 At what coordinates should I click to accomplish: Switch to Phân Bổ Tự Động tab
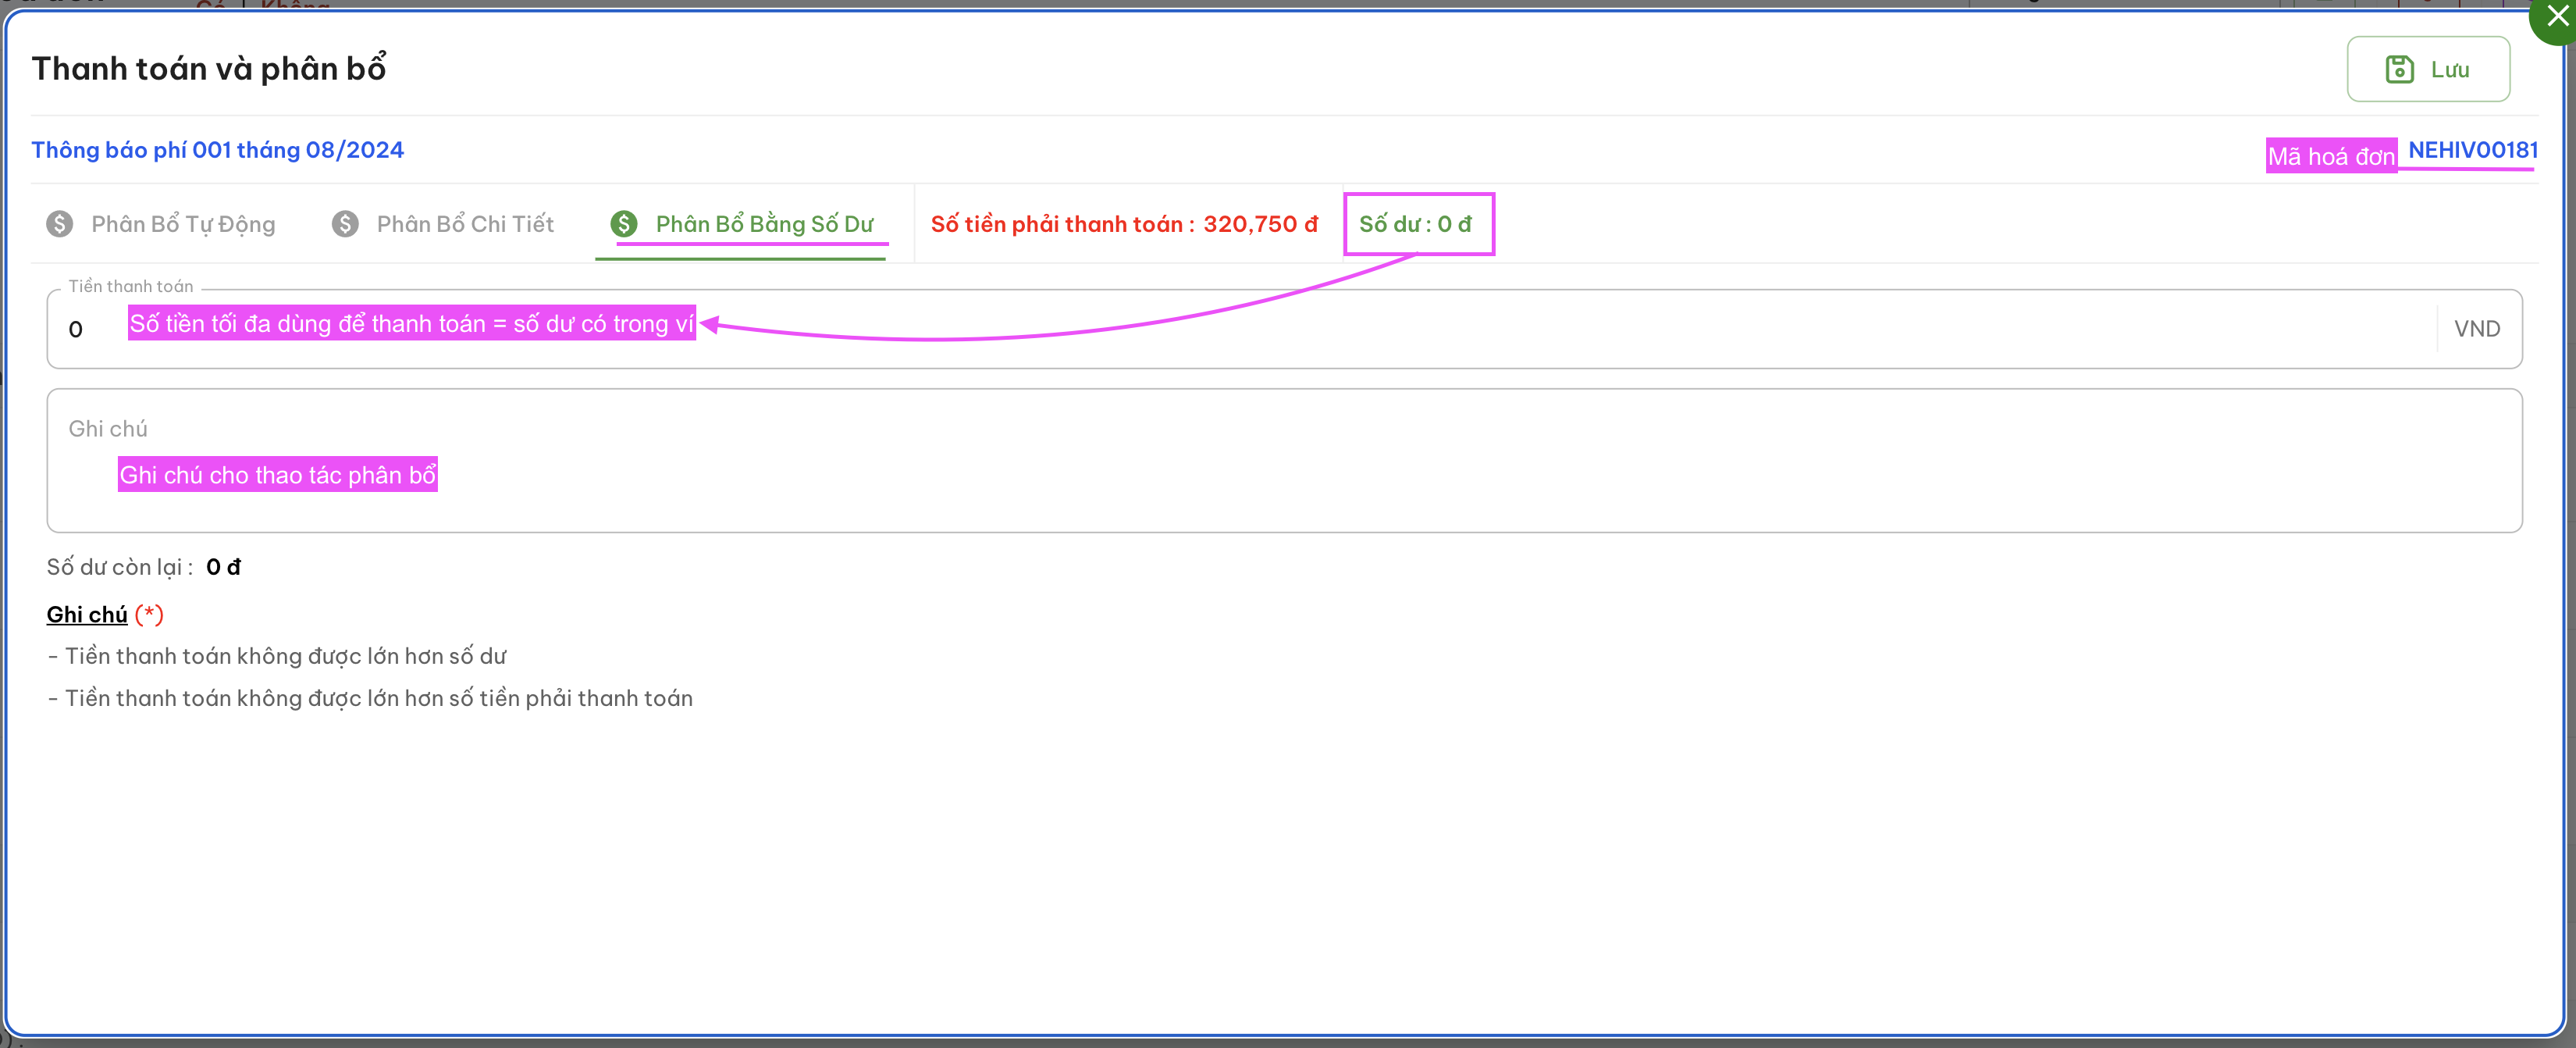162,224
